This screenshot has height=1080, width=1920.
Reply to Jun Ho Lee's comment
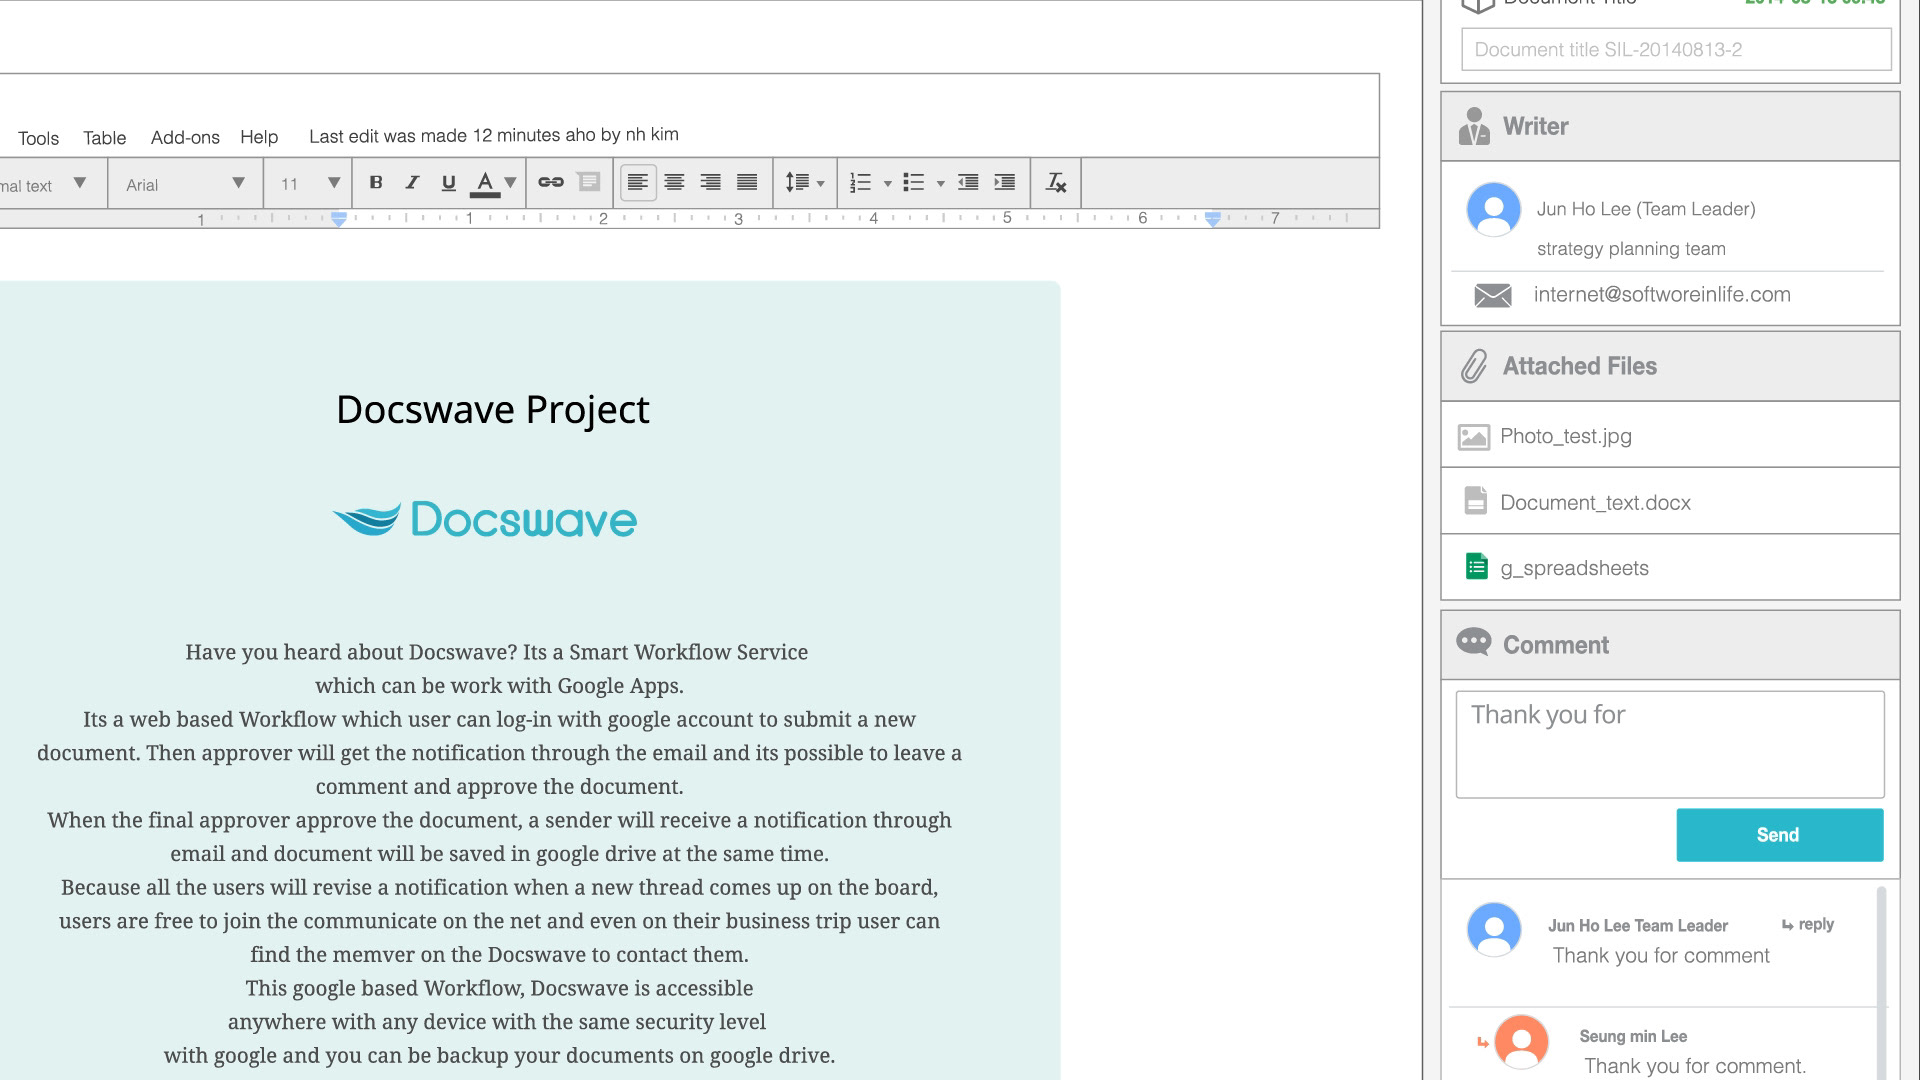coord(1808,925)
